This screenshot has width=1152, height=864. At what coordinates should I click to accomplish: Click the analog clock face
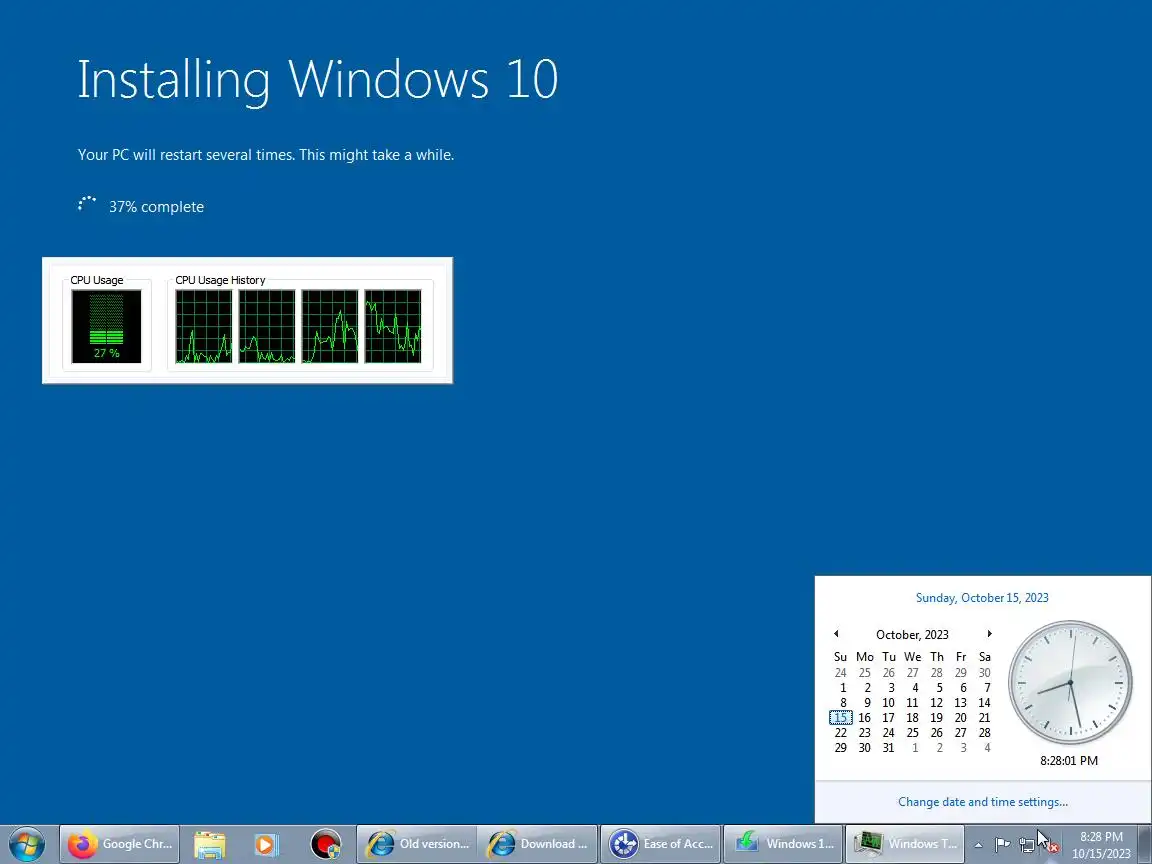(x=1070, y=683)
